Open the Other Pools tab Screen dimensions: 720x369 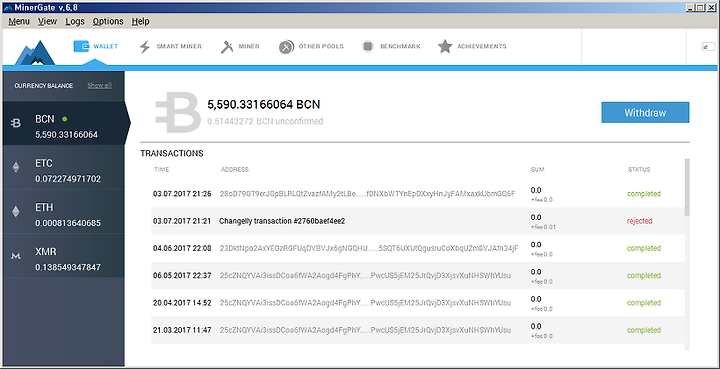[311, 46]
